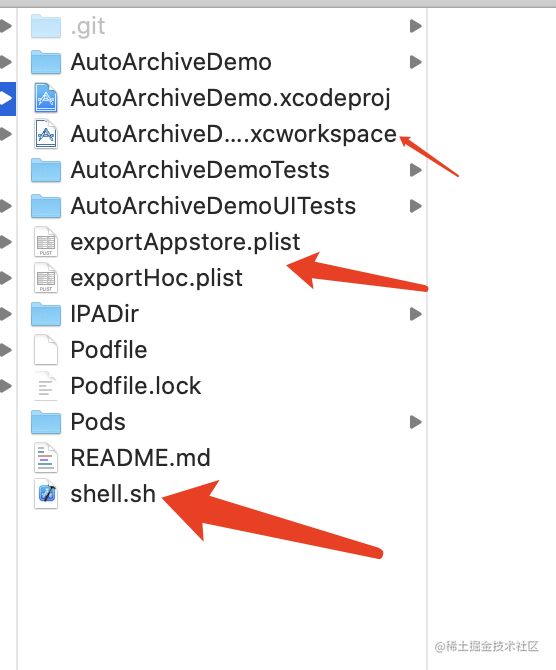The image size is (556, 670).
Task: Click the README.md document icon
Action: 46,458
